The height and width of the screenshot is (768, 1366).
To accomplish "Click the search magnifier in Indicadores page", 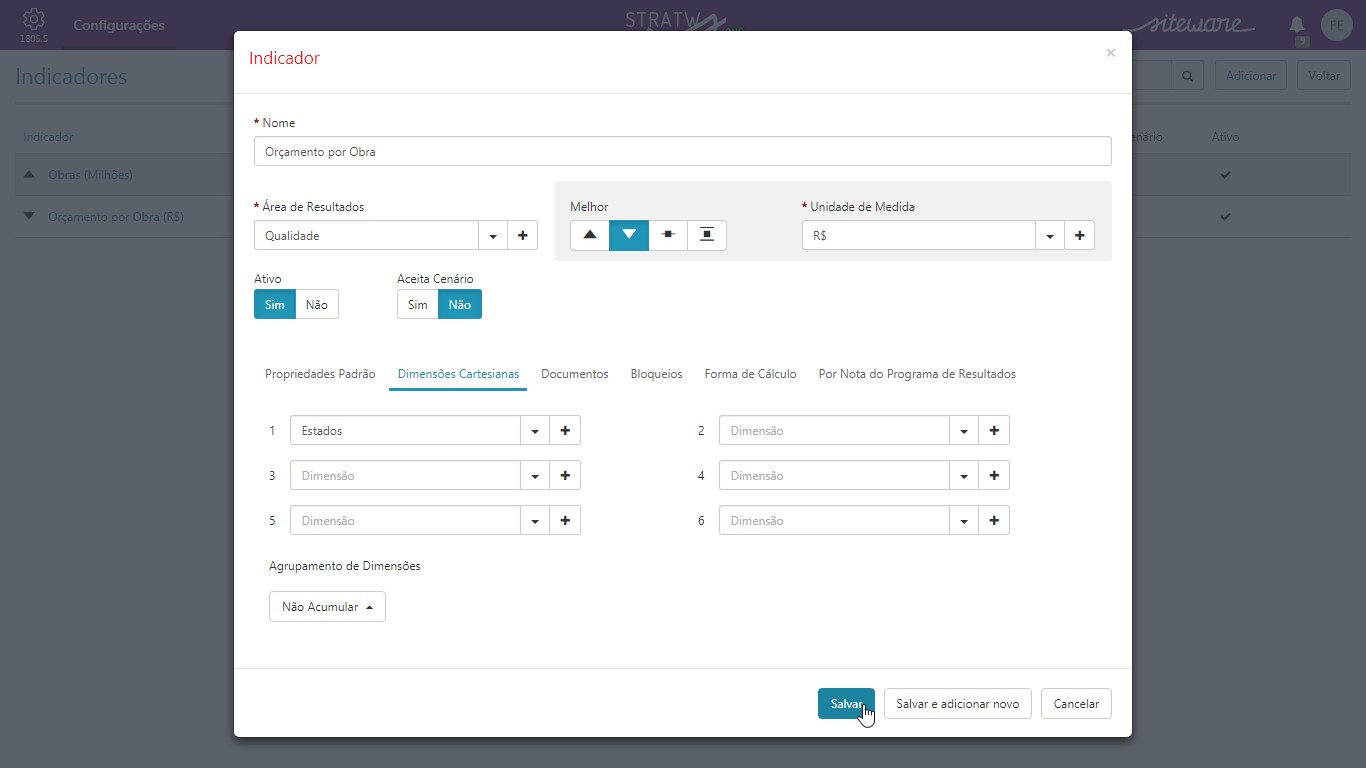I will (1188, 76).
